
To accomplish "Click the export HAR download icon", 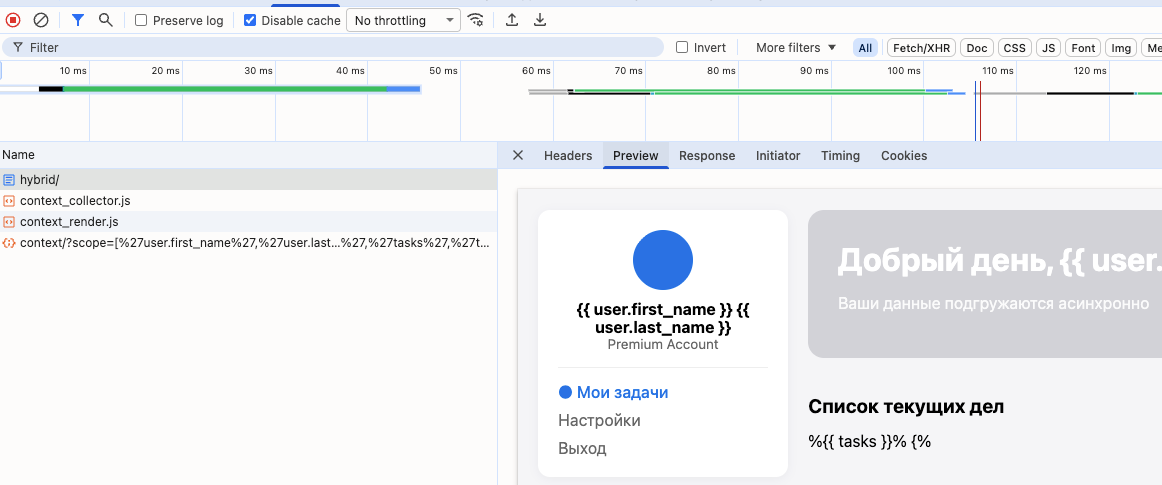I will click(540, 20).
